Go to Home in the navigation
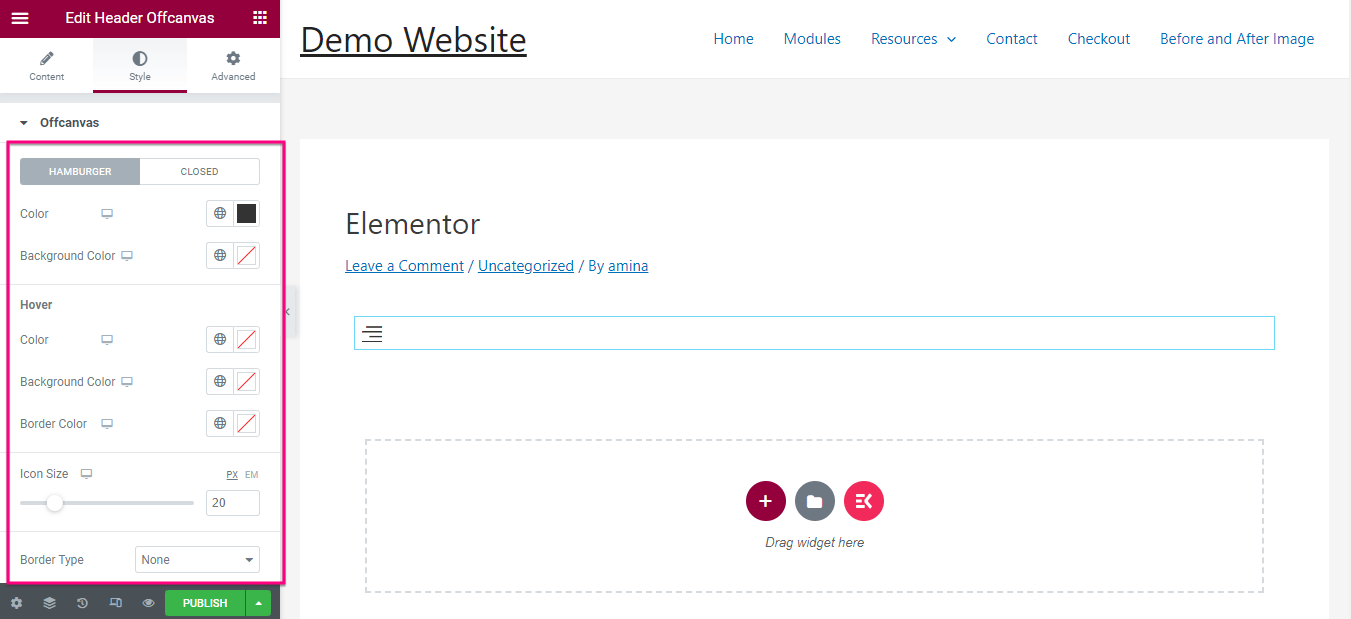 tap(733, 39)
